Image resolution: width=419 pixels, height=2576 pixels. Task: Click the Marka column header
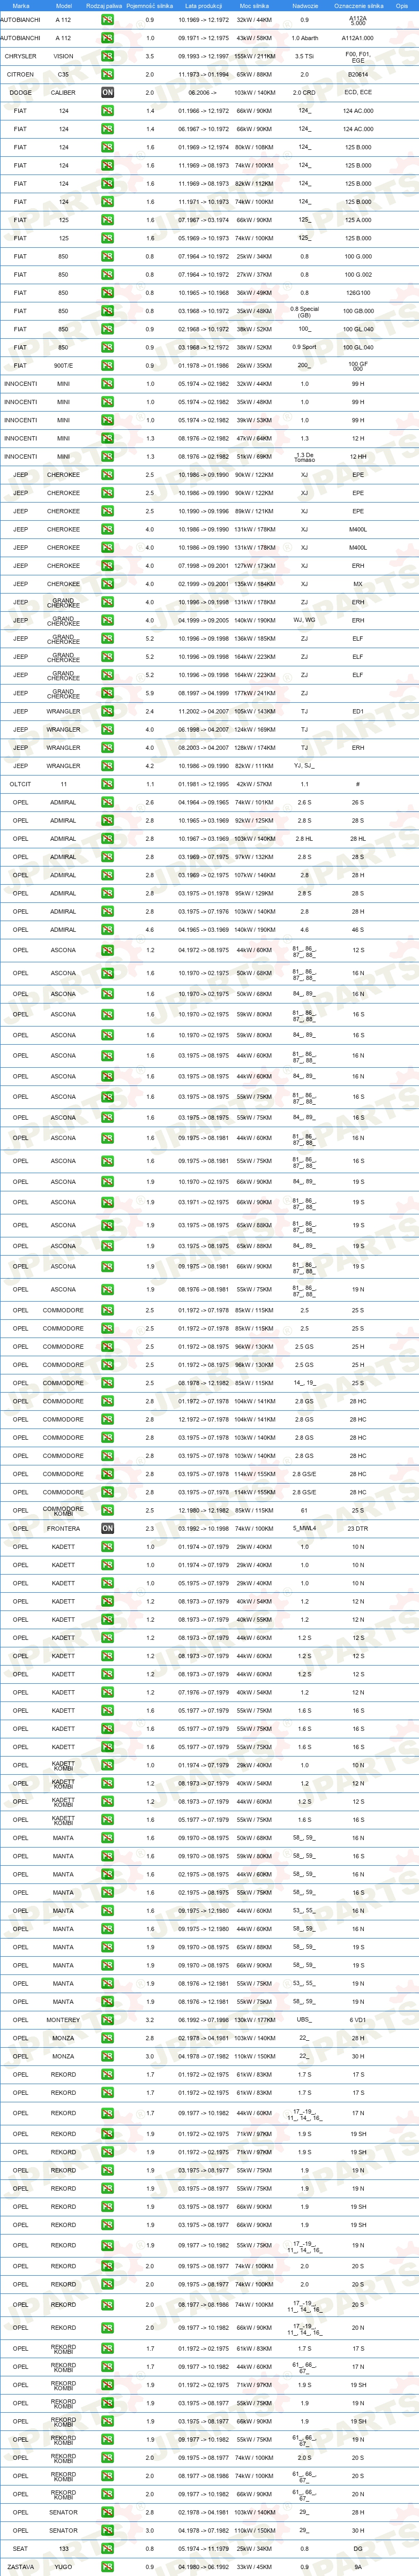pos(20,6)
